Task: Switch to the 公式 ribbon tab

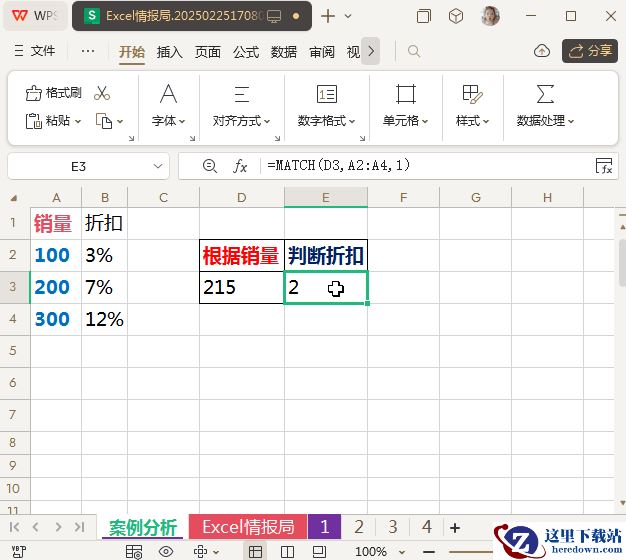Action: click(246, 52)
